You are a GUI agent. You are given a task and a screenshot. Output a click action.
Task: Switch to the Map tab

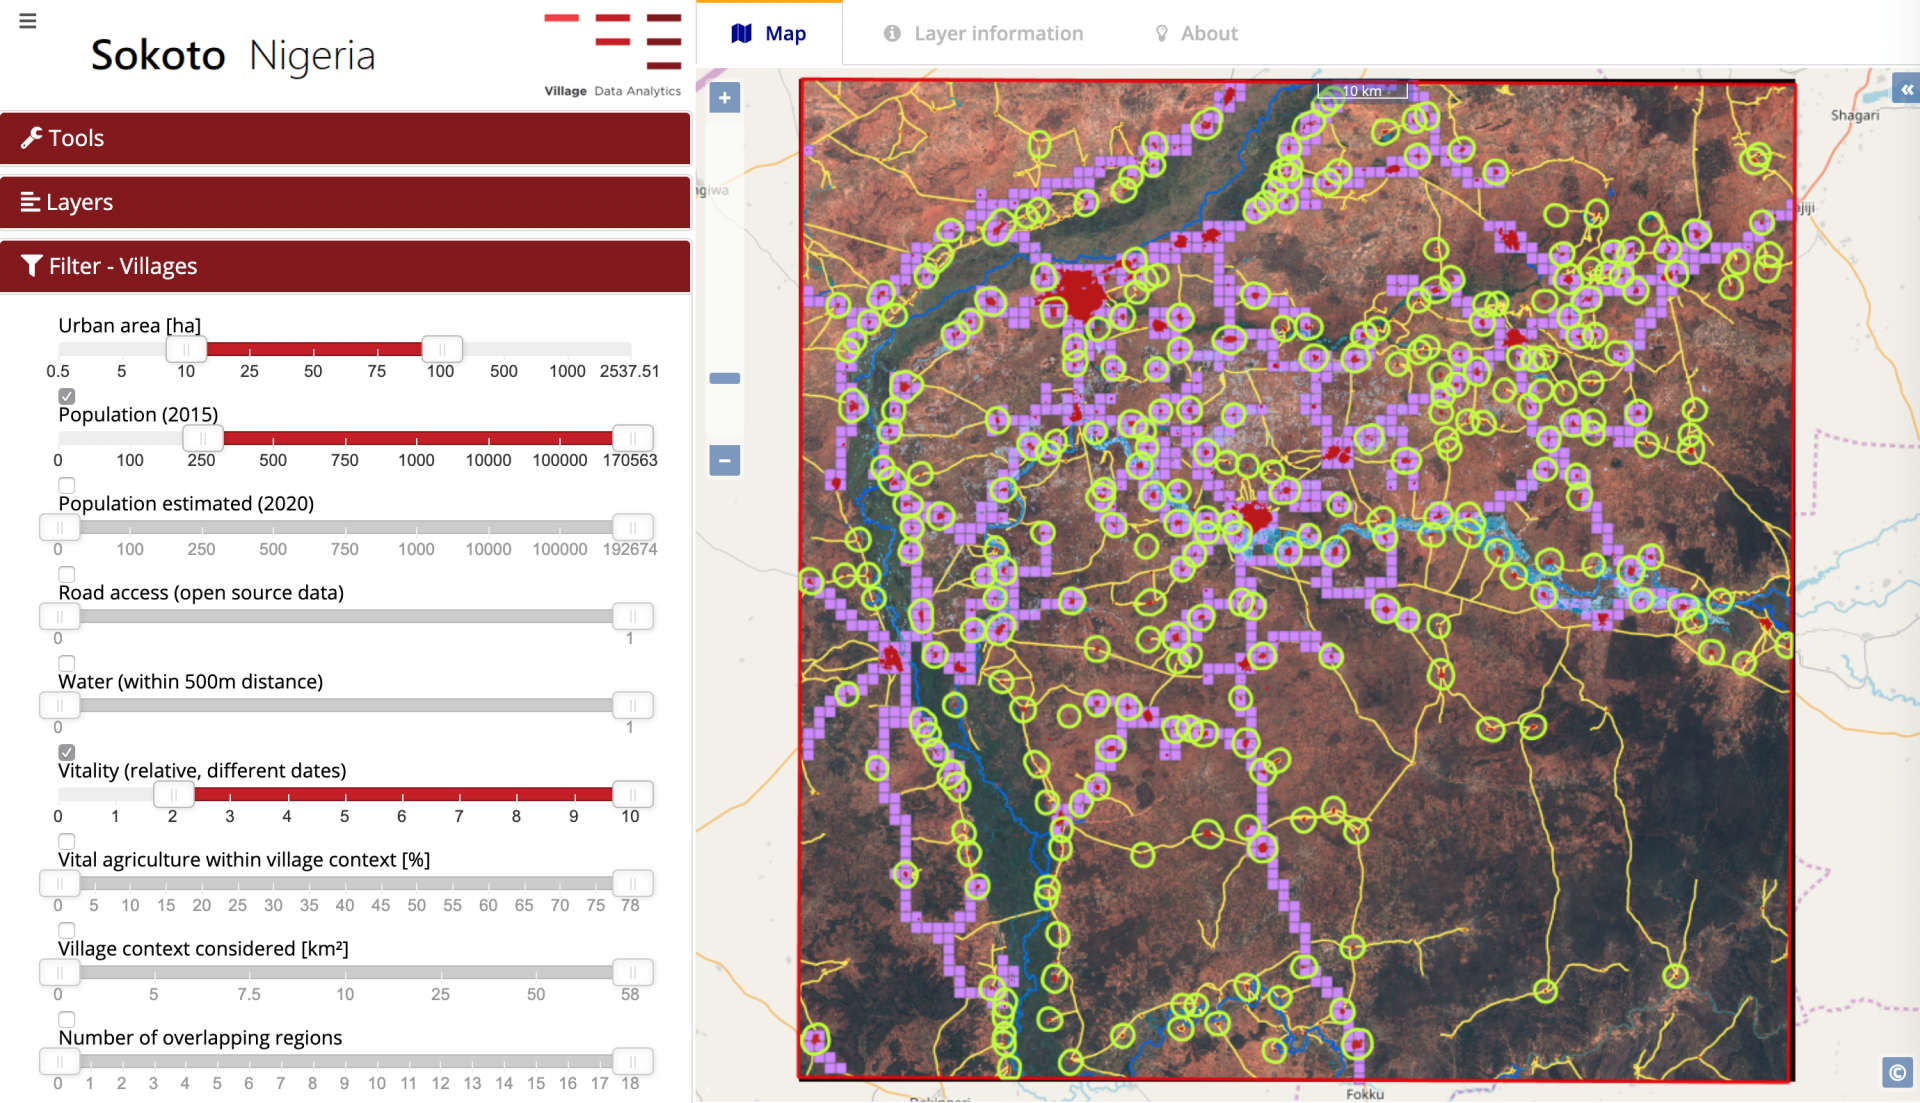pos(769,34)
